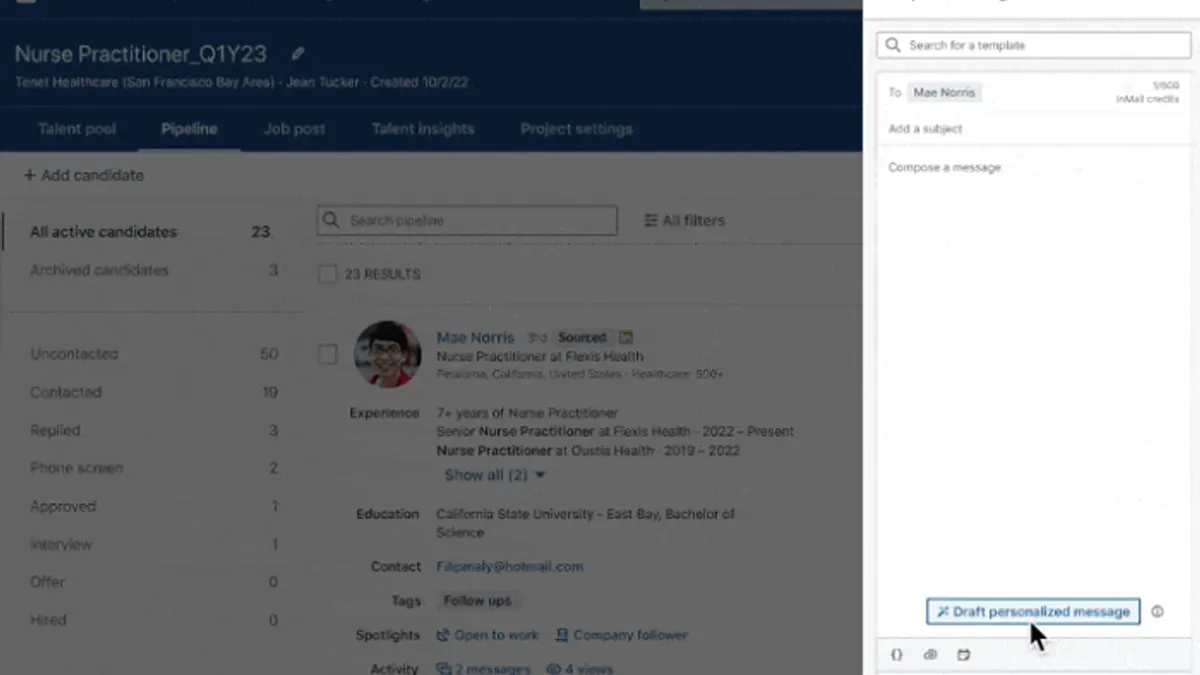Click the Search for a template field

1034,45
